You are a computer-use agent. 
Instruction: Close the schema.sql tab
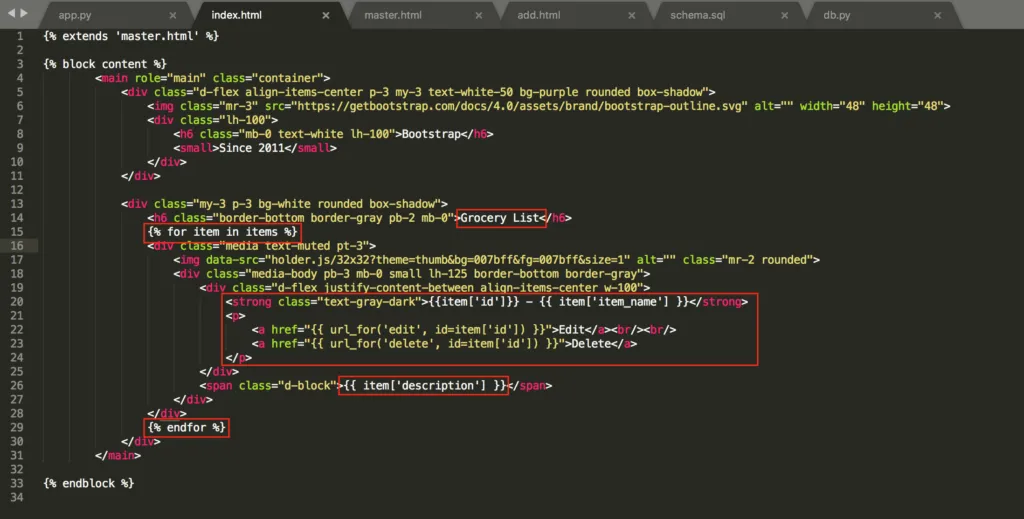[x=784, y=15]
